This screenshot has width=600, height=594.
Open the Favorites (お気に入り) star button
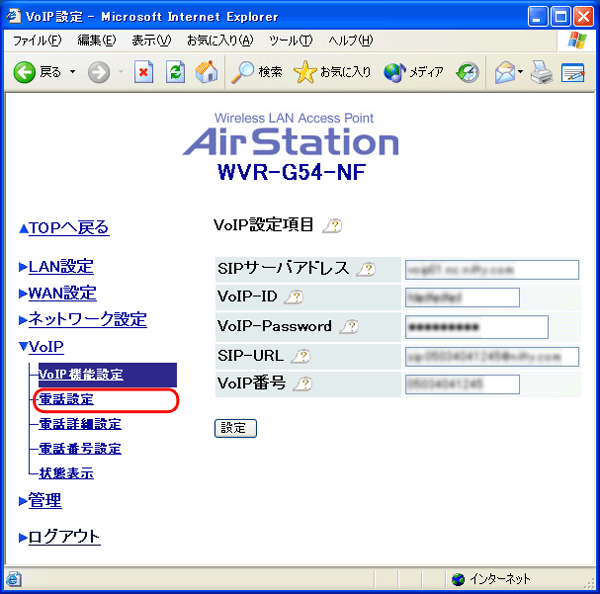(333, 72)
